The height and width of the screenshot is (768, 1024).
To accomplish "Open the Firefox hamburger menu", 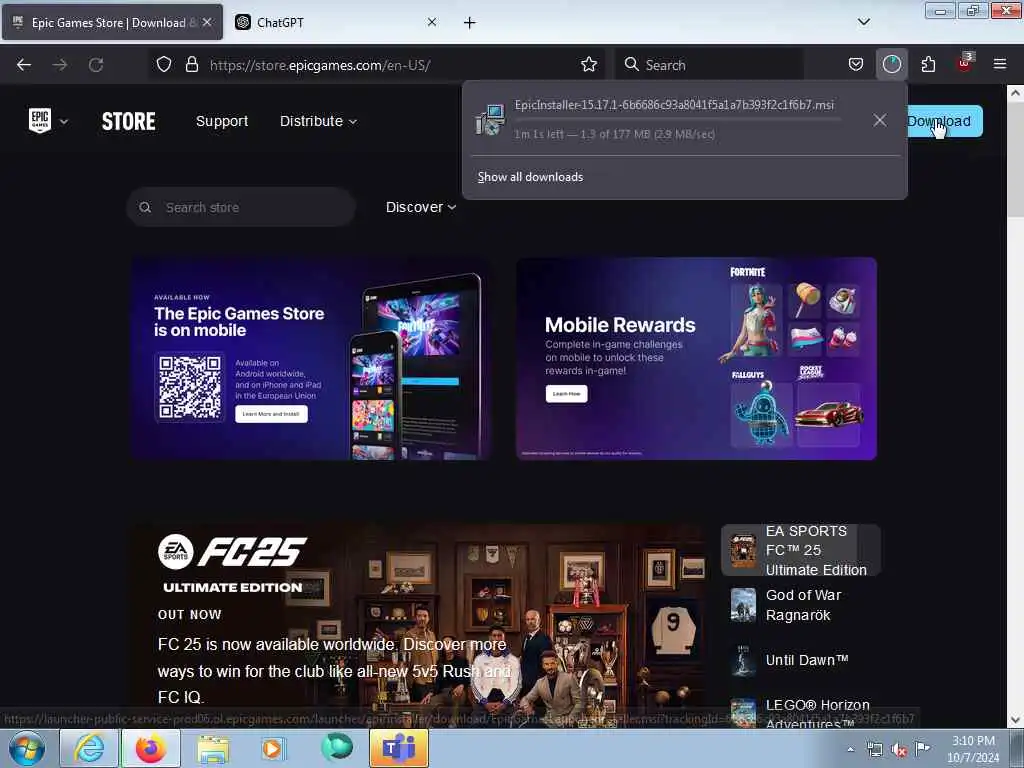I will [999, 64].
